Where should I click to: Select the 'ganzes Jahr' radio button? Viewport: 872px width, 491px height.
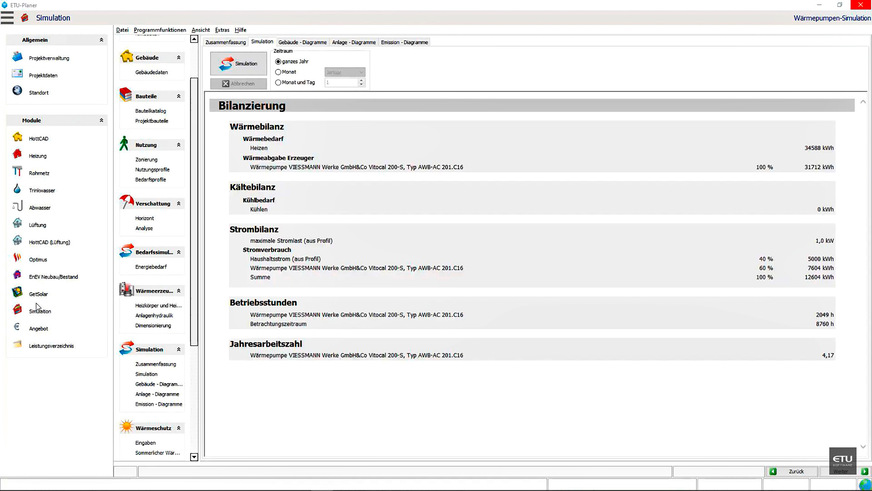(278, 61)
